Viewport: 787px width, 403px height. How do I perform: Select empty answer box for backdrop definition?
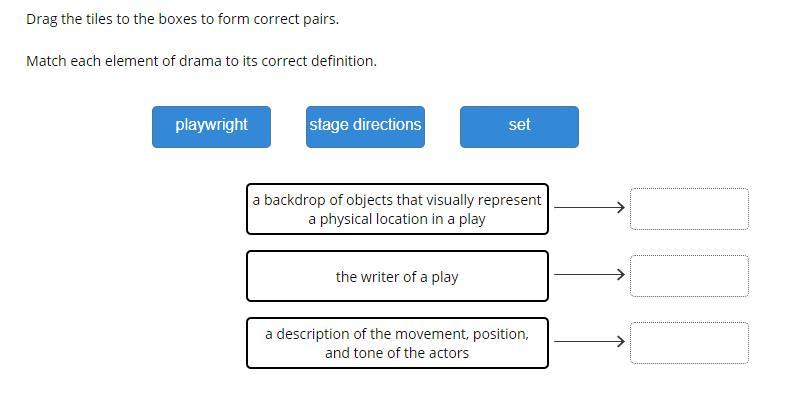coord(689,208)
